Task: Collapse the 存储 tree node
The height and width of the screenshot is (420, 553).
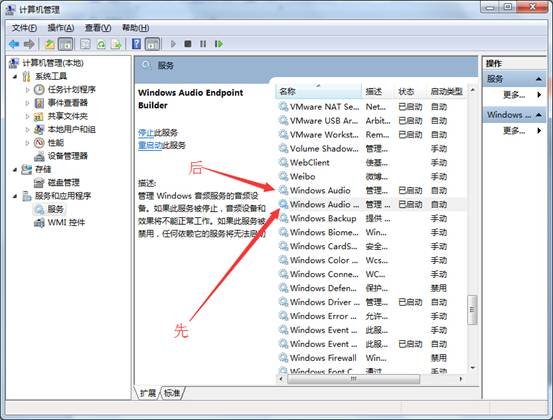Action: [15, 169]
